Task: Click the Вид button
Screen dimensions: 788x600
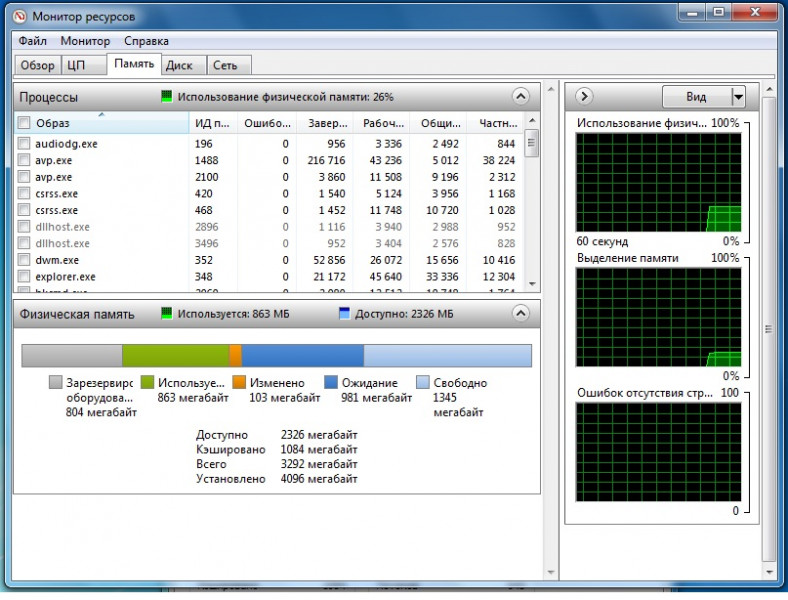Action: click(696, 97)
